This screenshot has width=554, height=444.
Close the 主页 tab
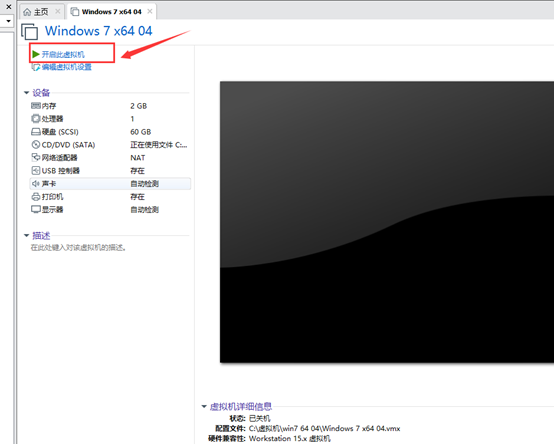(58, 12)
